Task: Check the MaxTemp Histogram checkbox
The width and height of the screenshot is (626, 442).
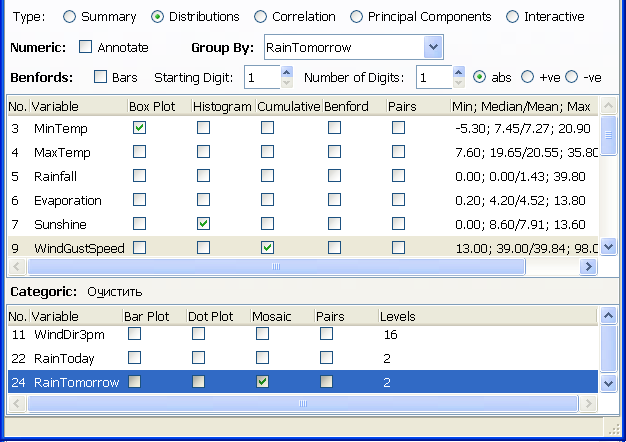Action: [204, 152]
